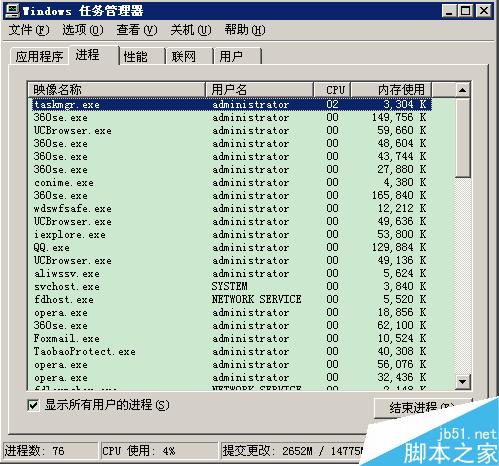Click the Task Manager title bar icon

coord(12,11)
